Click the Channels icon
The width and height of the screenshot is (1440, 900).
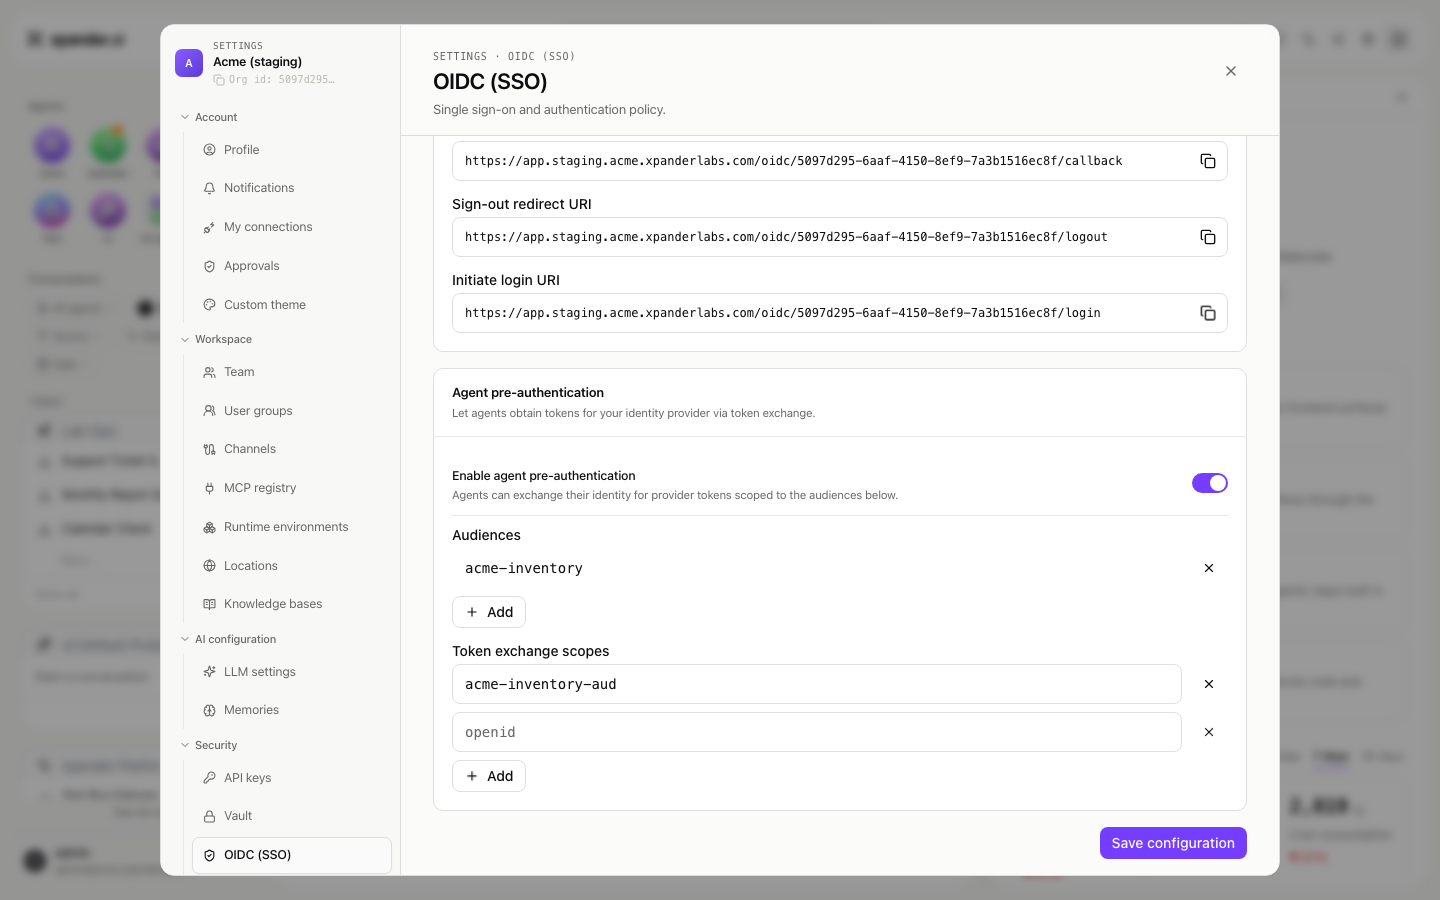coord(209,449)
